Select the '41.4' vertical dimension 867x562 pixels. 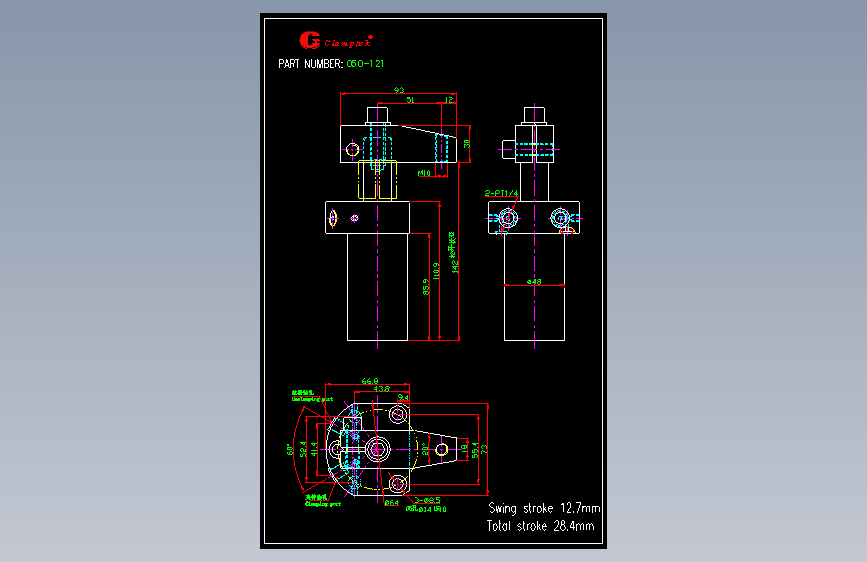tap(314, 449)
